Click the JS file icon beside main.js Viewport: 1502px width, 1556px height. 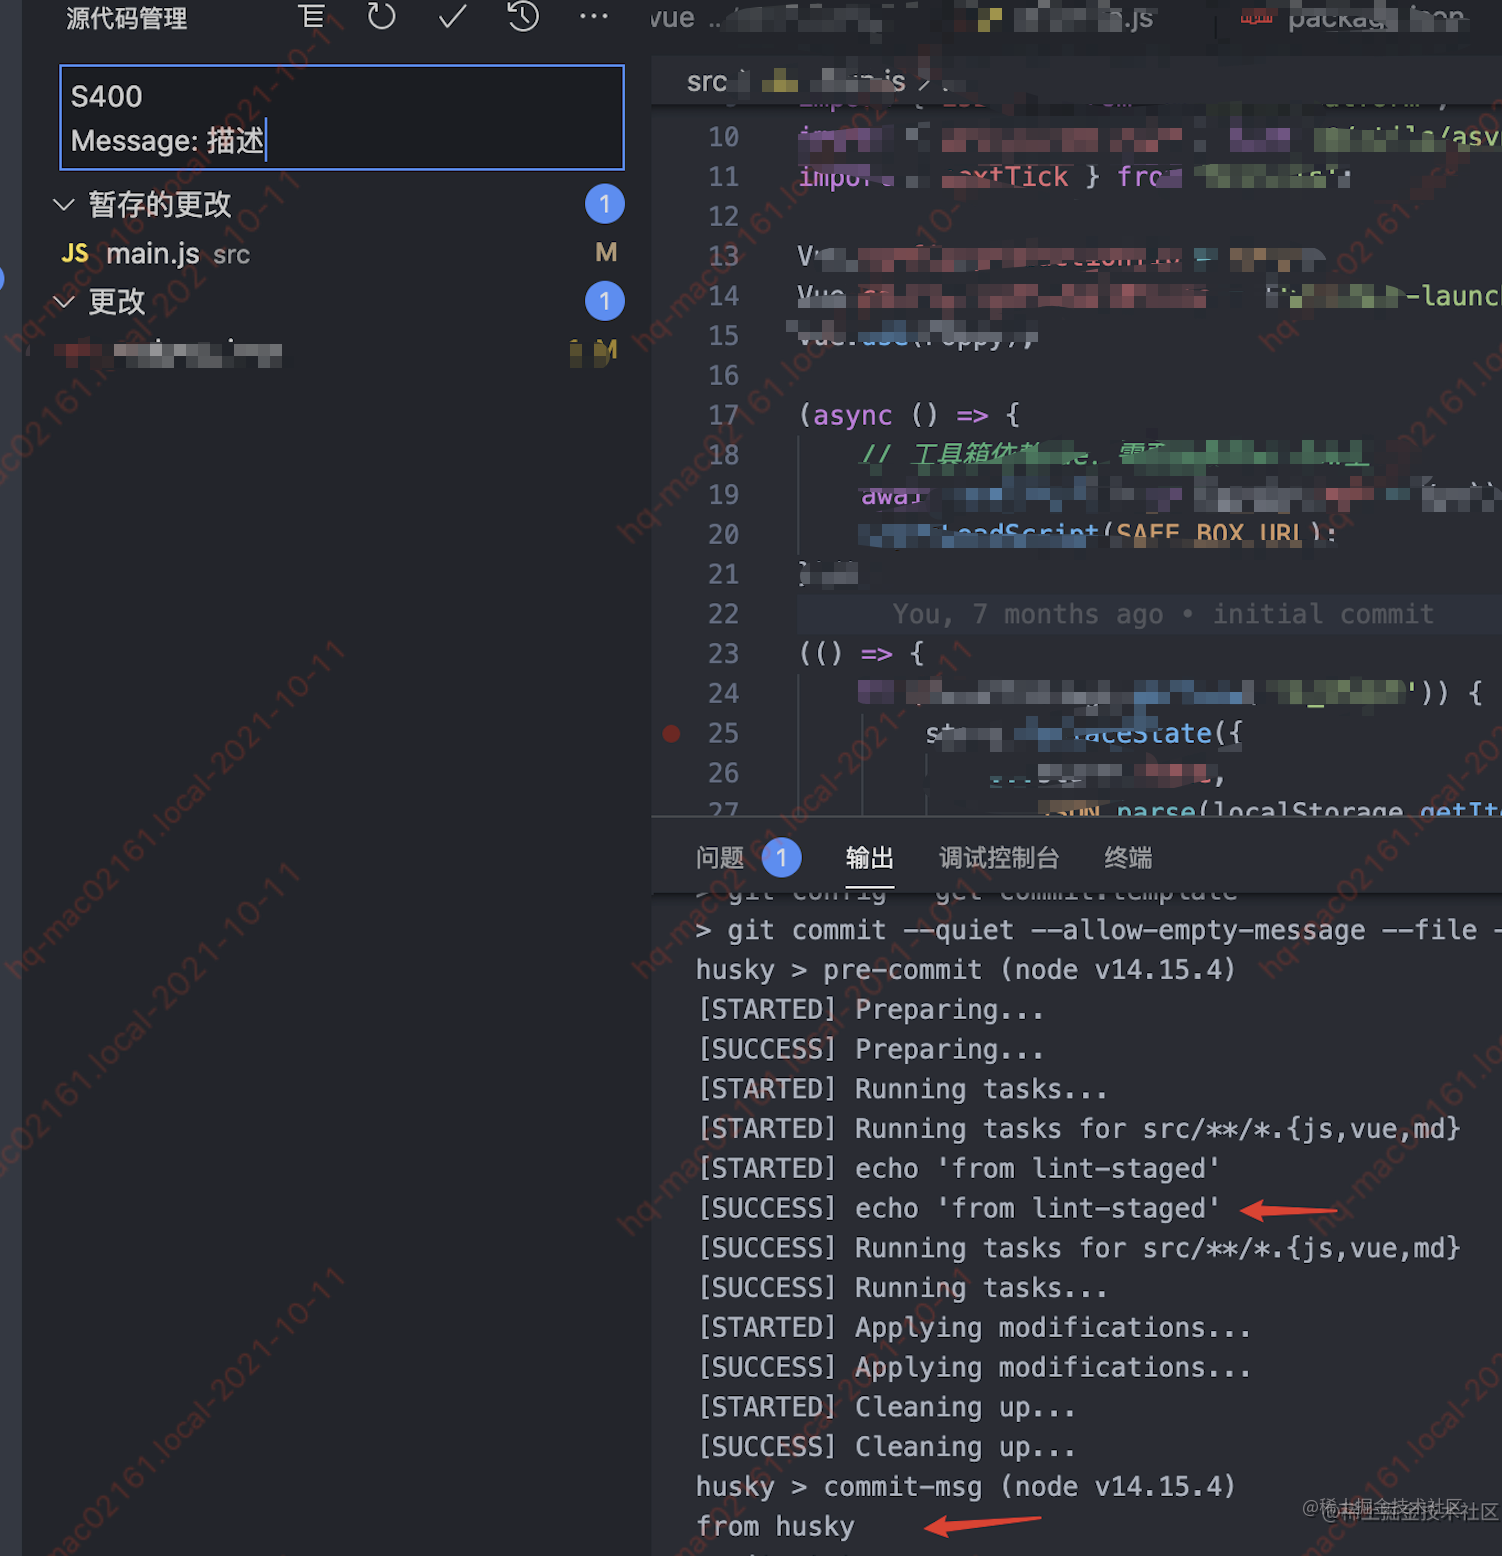coord(75,254)
